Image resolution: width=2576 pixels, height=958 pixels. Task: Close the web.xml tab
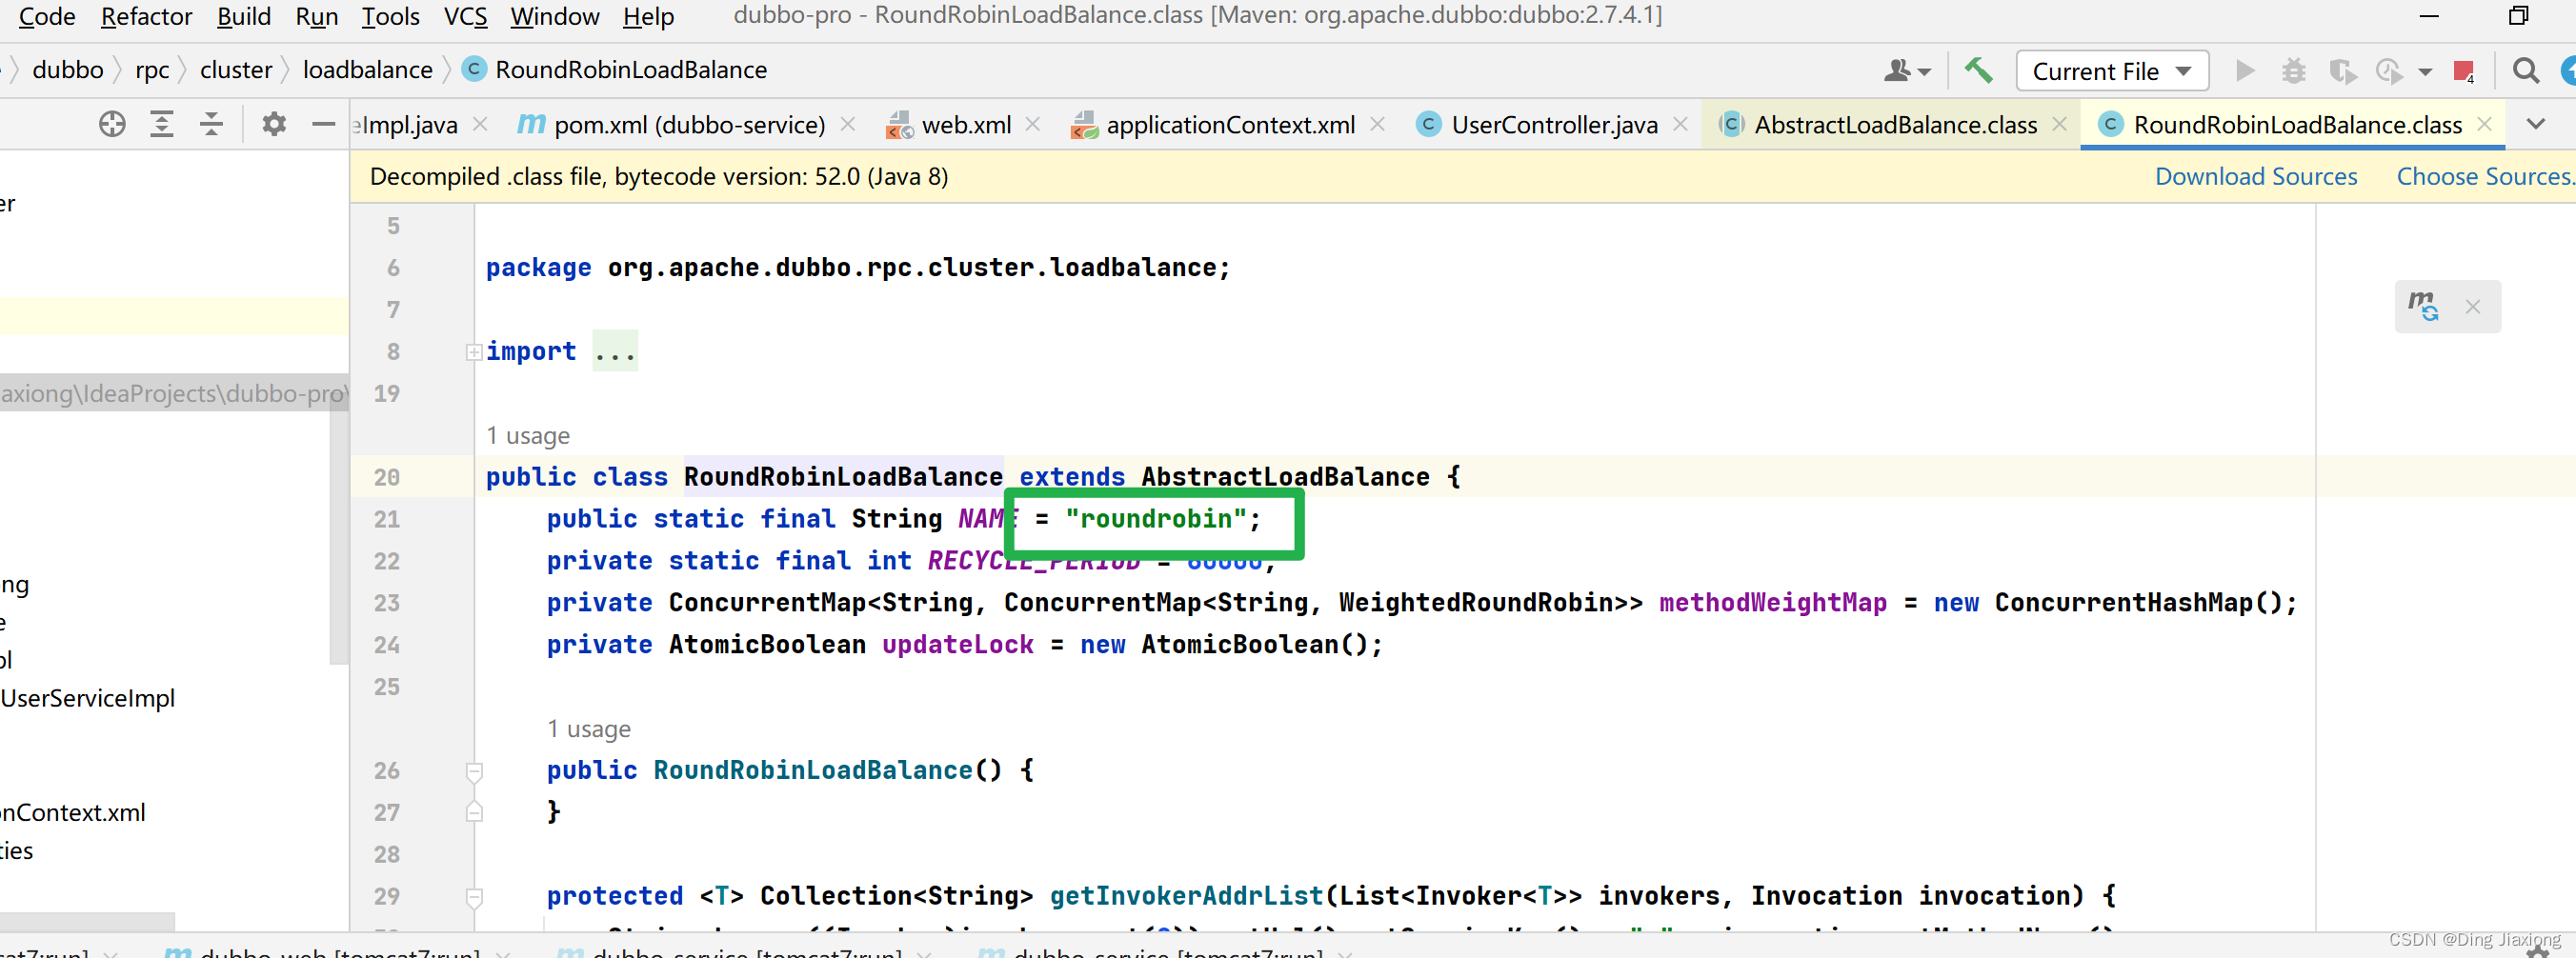tap(1033, 124)
